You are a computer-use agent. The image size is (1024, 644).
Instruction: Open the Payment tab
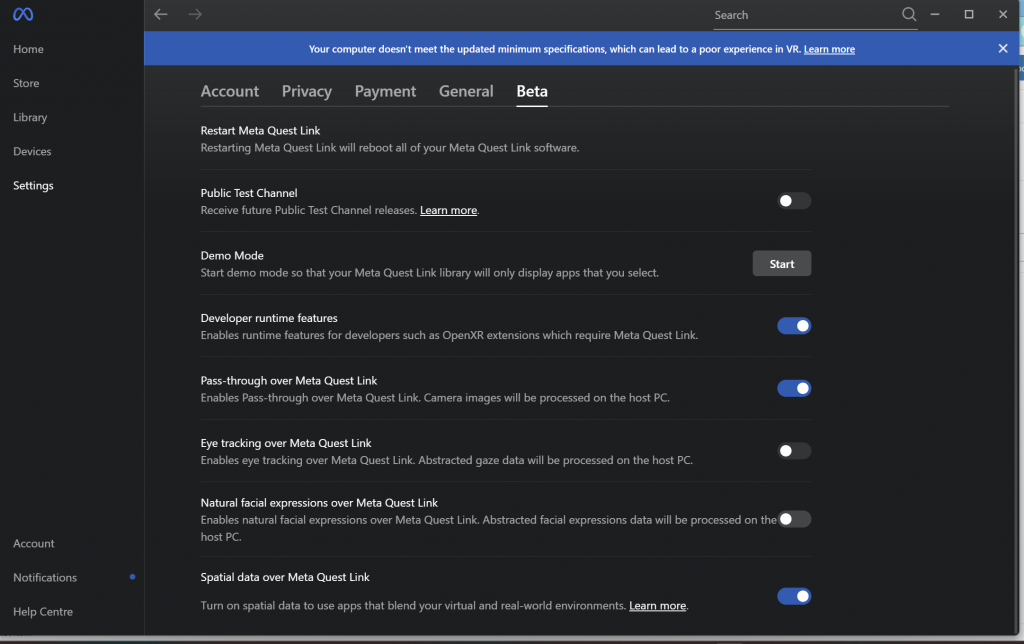pyautogui.click(x=385, y=91)
